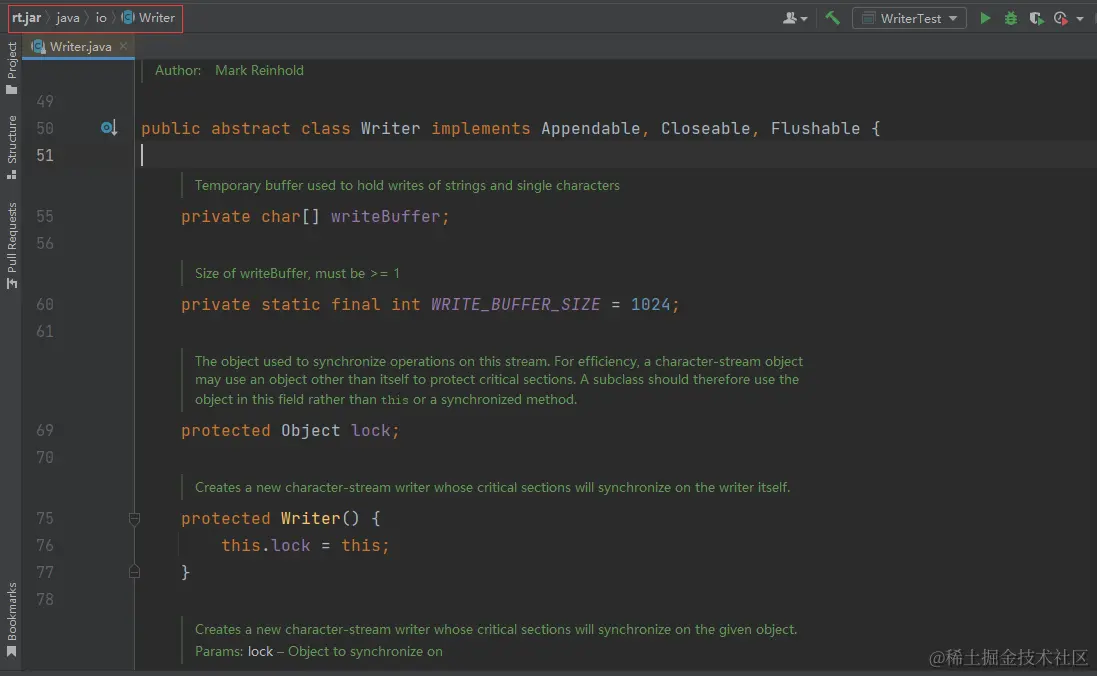This screenshot has height=676, width=1097.
Task: Click line number 76 in the gutter
Action: coord(45,545)
